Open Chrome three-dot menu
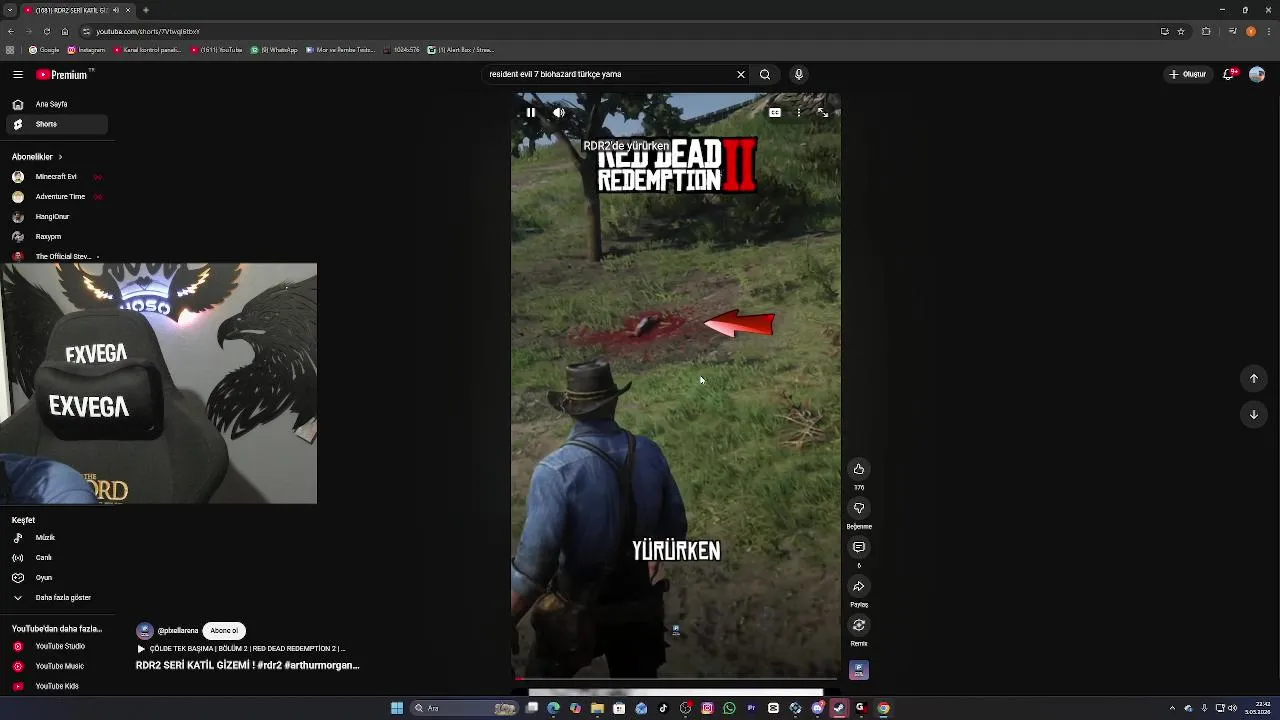This screenshot has width=1280, height=720. pos(1269,31)
